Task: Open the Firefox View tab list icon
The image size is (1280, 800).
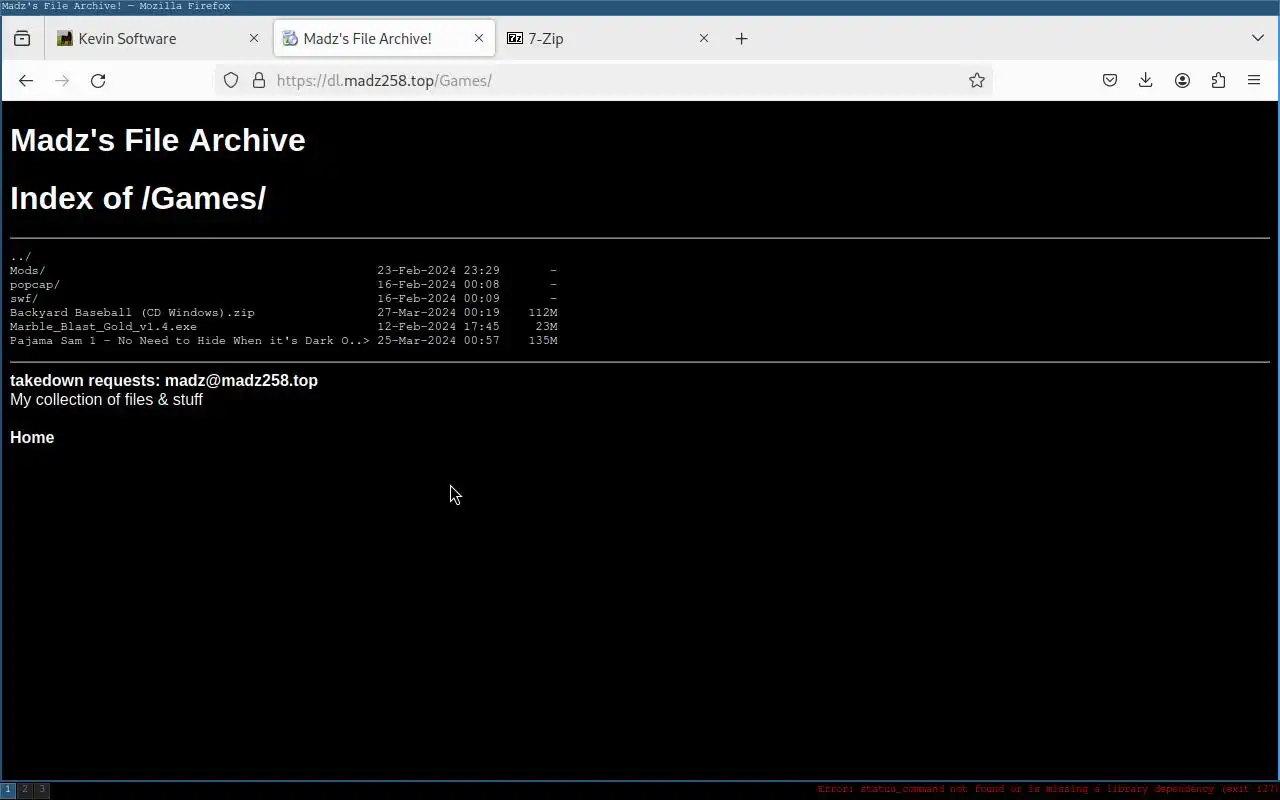Action: click(22, 38)
